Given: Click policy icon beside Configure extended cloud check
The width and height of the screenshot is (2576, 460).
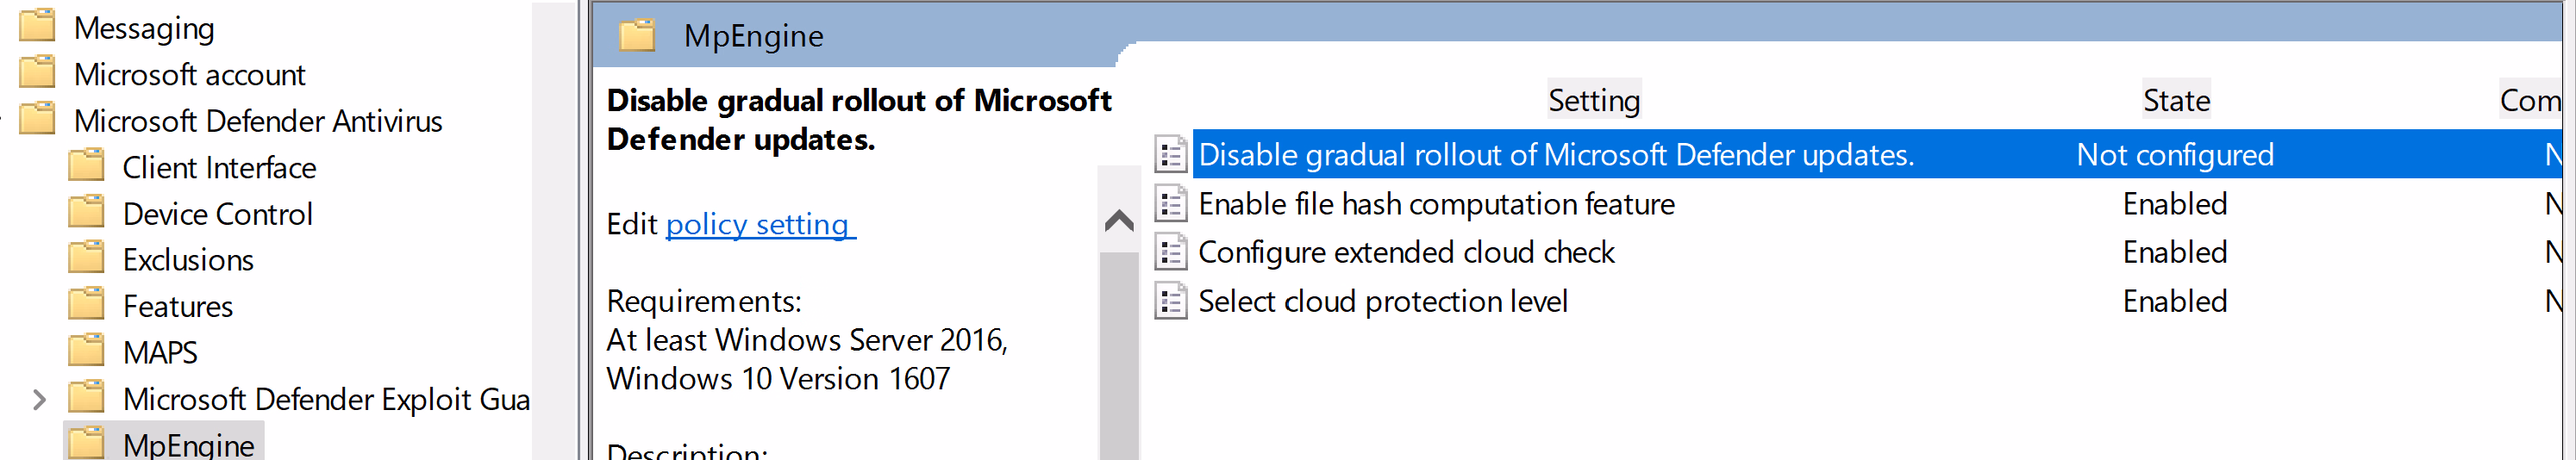Looking at the screenshot, I should tap(1170, 252).
